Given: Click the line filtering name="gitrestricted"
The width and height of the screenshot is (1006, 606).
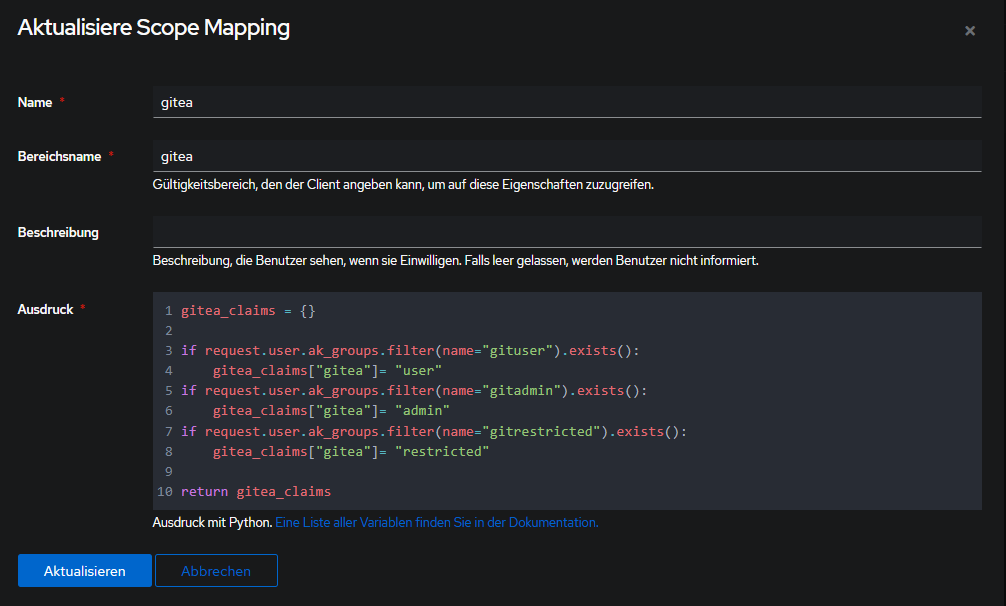Looking at the screenshot, I should click(x=433, y=431).
